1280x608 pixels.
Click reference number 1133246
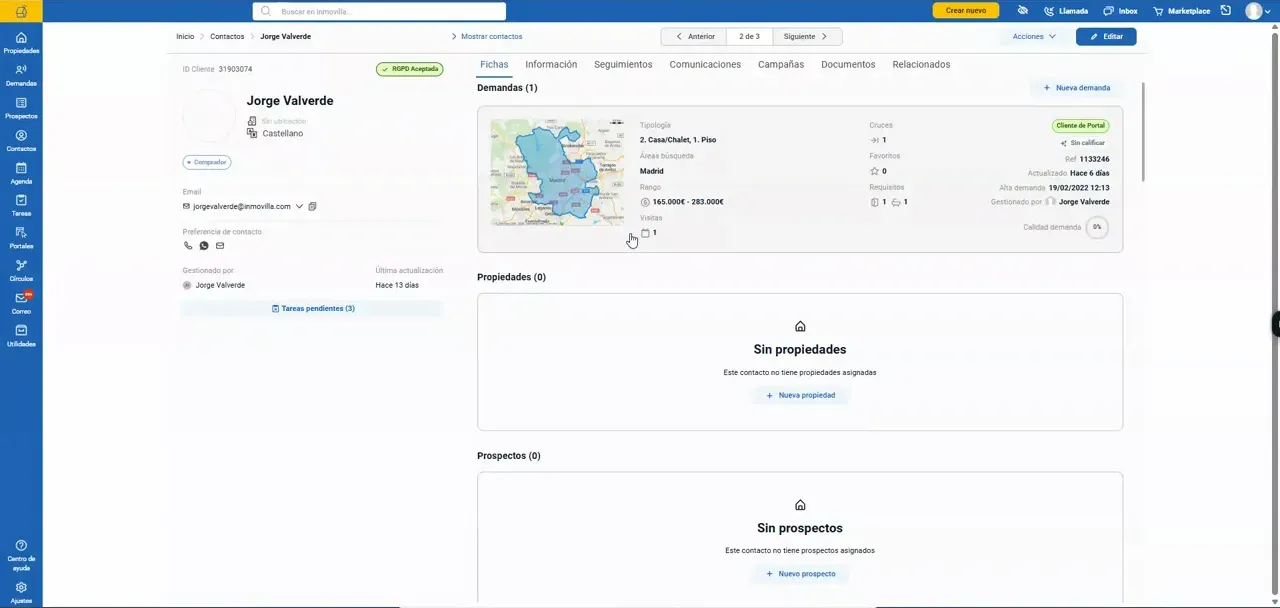pos(1094,159)
